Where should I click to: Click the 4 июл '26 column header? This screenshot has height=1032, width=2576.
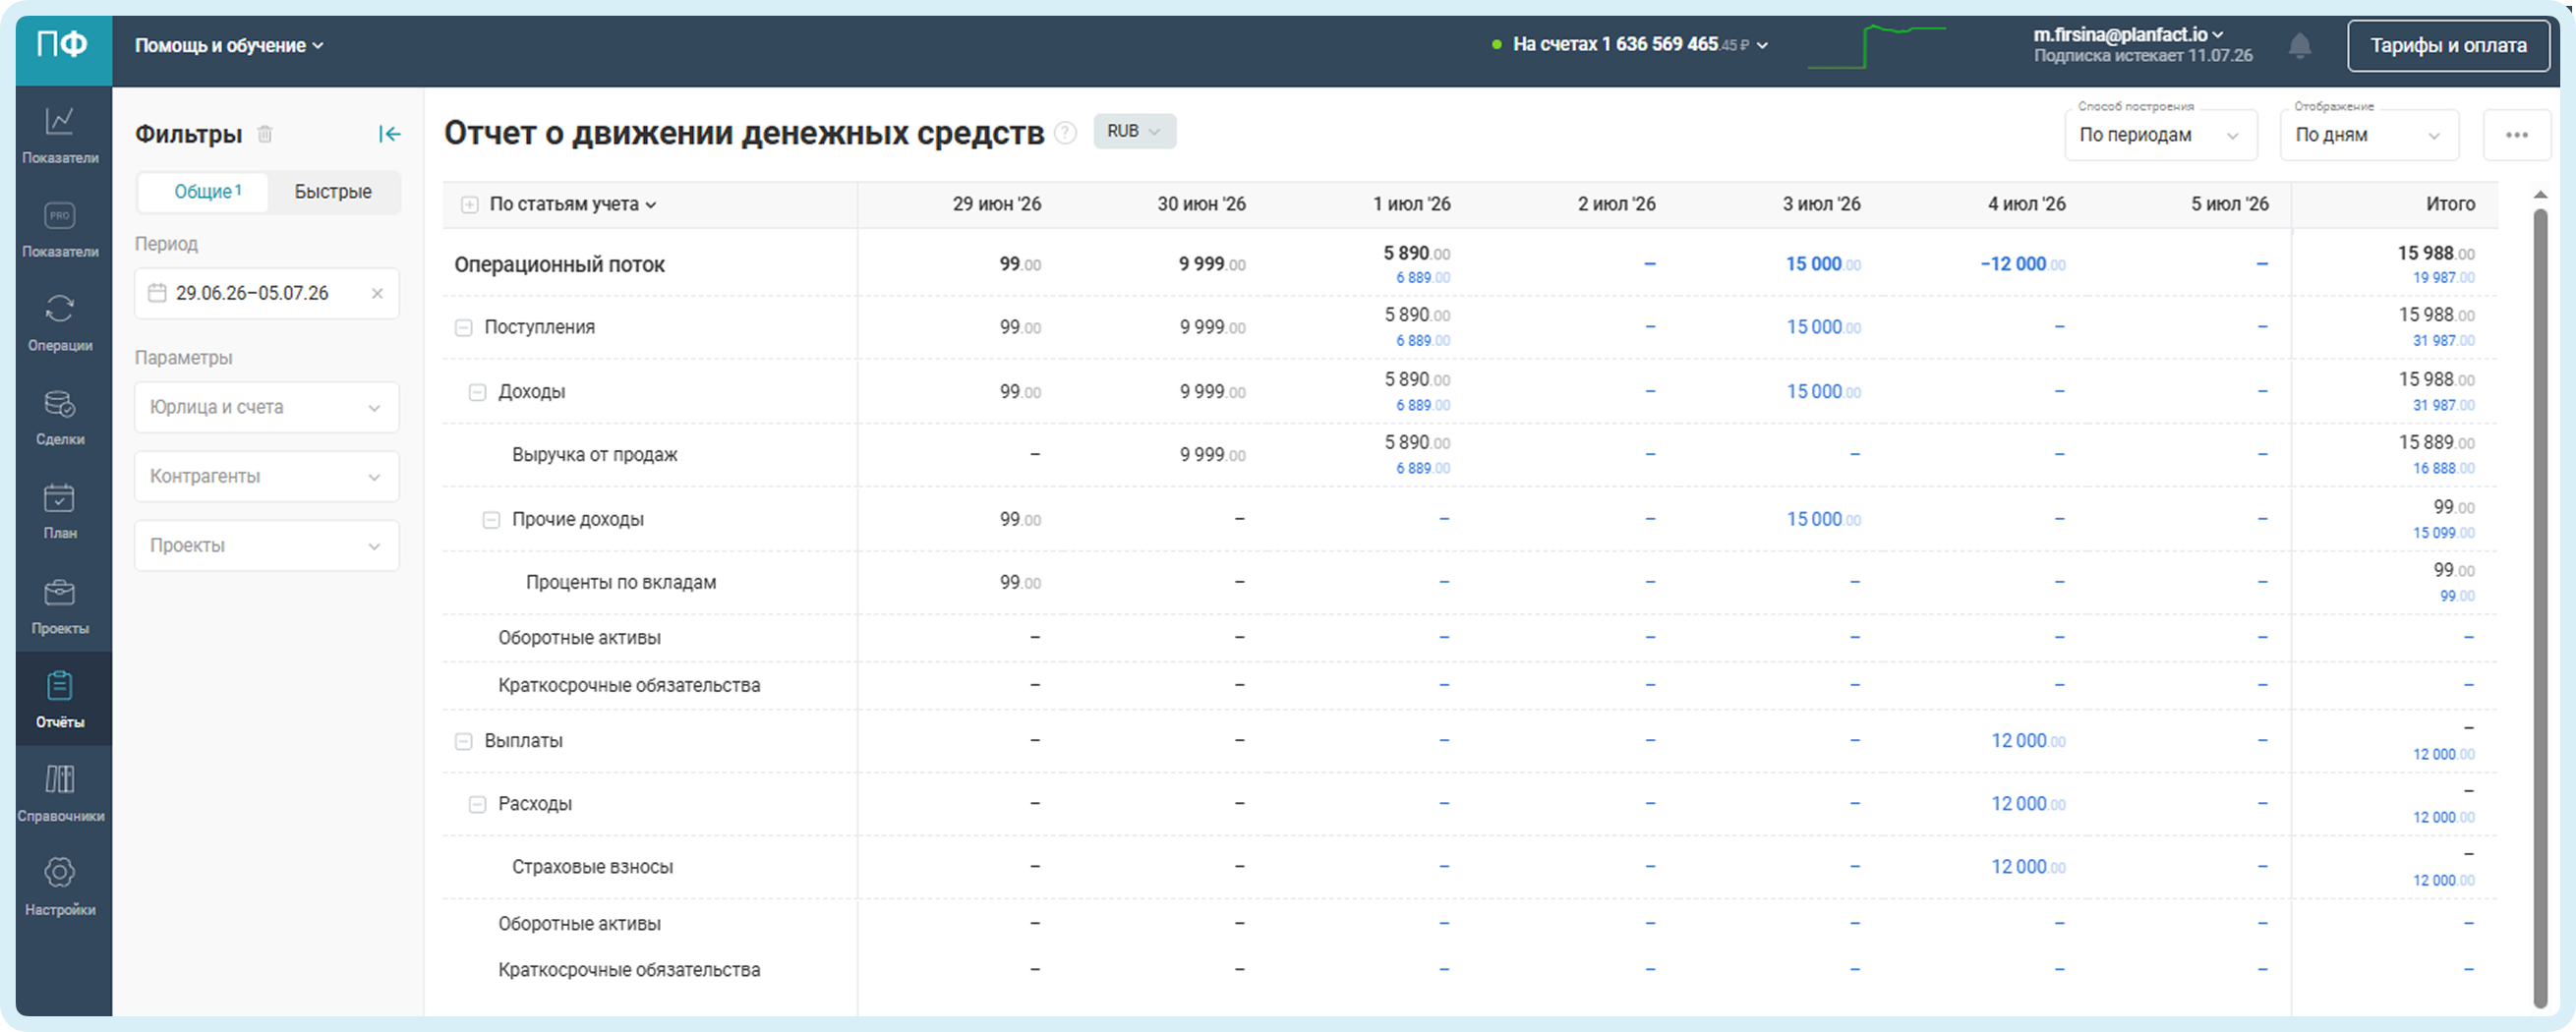(2026, 205)
